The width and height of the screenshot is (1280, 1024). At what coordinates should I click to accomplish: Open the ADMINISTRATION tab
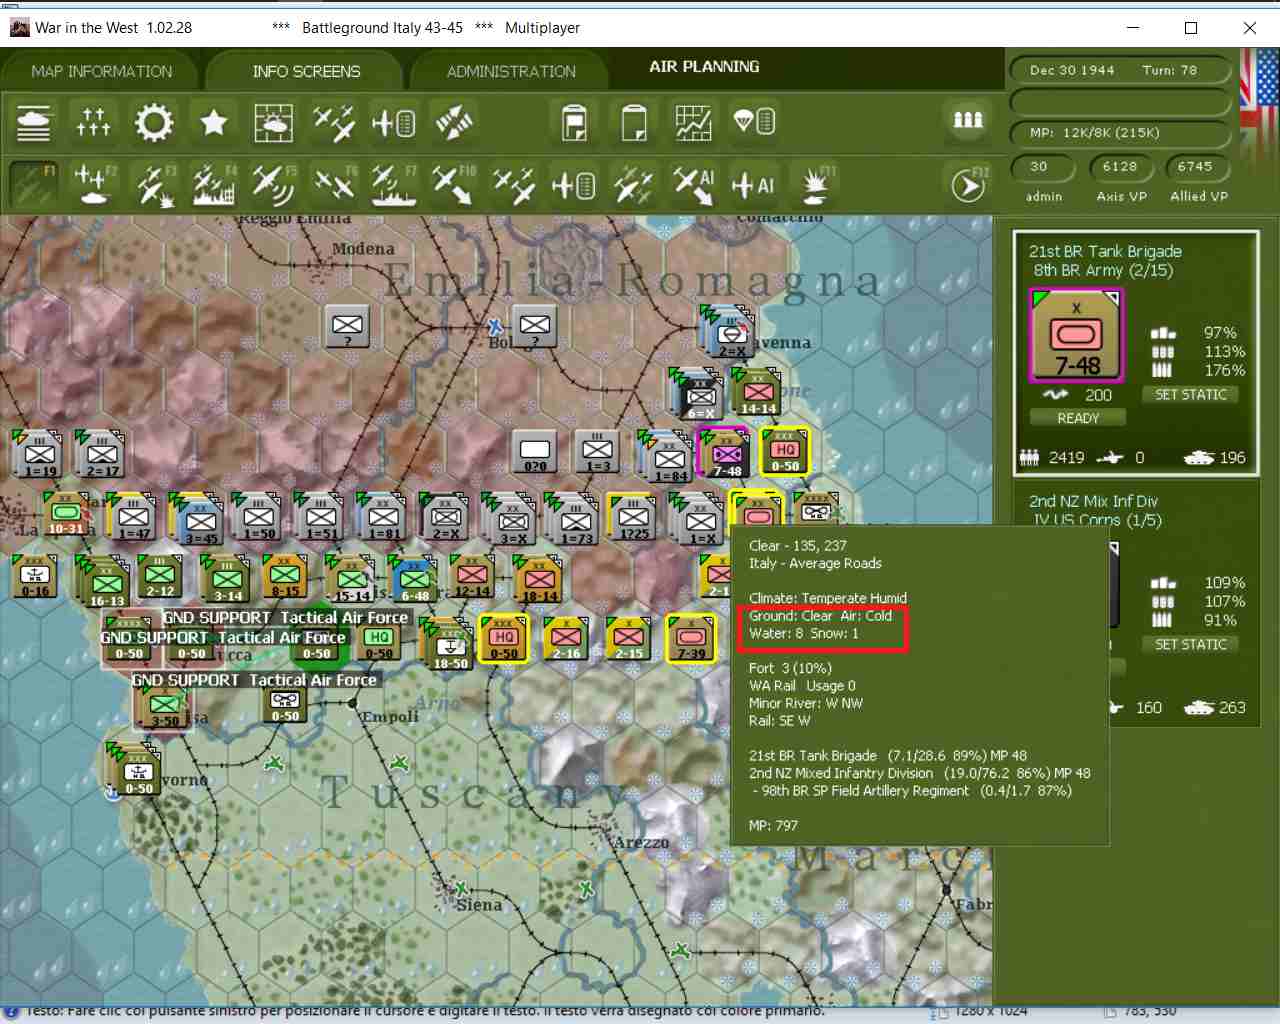pos(511,71)
